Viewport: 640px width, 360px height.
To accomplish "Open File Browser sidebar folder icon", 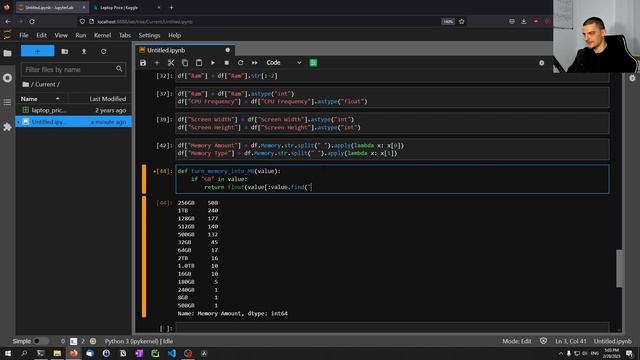I will click(7, 53).
